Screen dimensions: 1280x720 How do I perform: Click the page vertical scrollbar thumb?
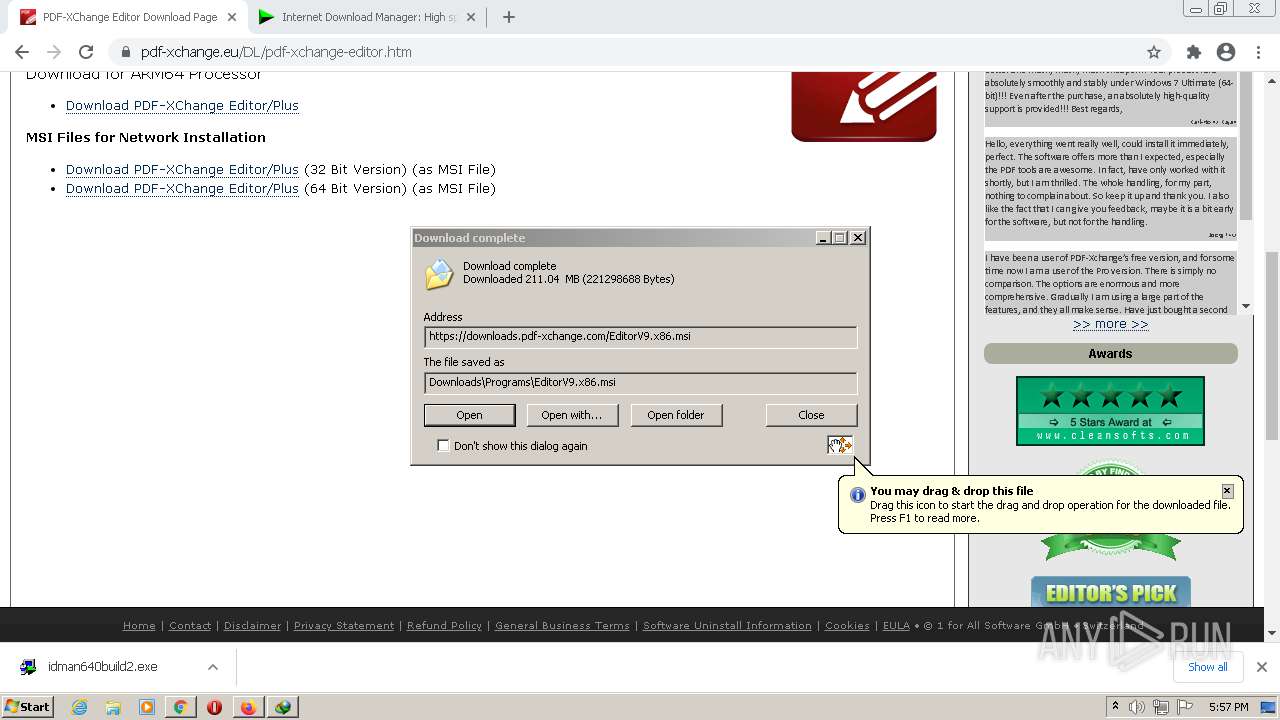point(1272,345)
